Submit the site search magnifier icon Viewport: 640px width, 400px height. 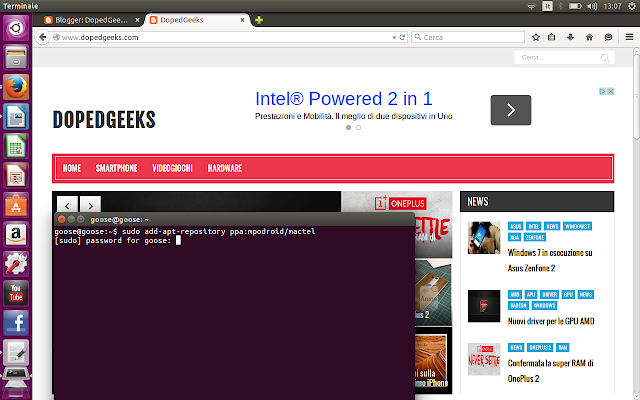click(x=604, y=58)
